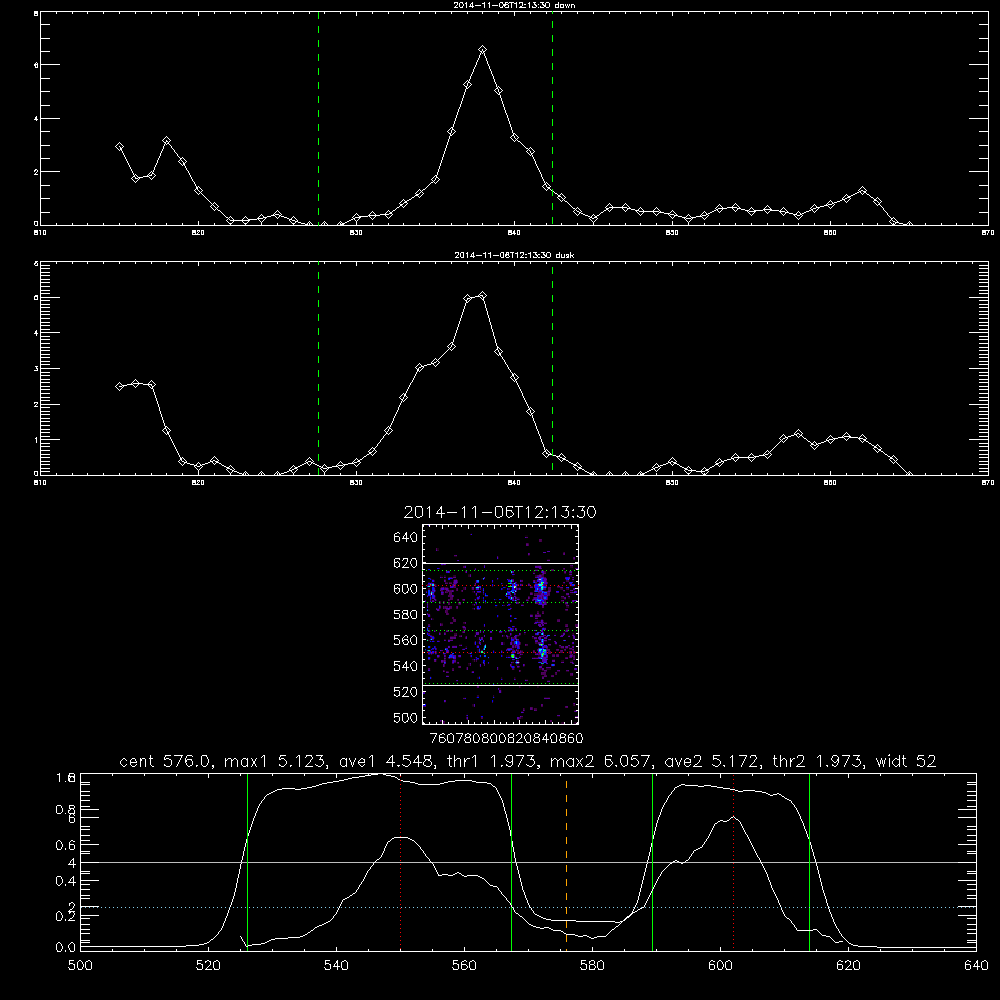Click the secondary peak diamond near 818 in dawn plot
Image resolution: width=1000 pixels, height=1000 pixels.
pyautogui.click(x=166, y=140)
